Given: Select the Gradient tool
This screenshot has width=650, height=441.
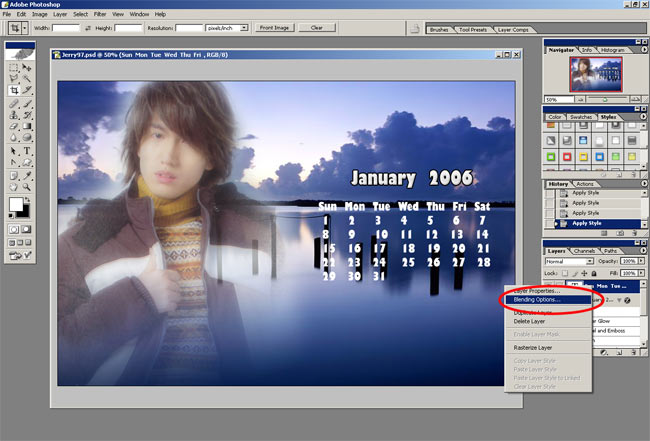Looking at the screenshot, I should click(27, 126).
